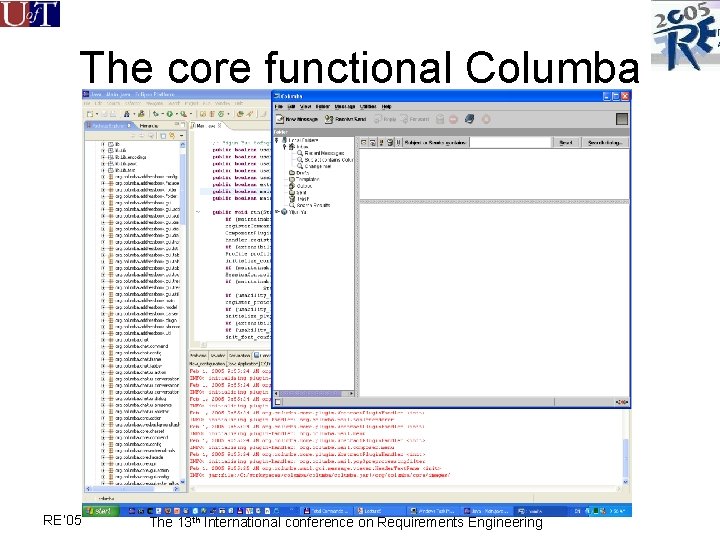720x540 pixels.
Task: Collapse the Inbox node in Columba folder tree
Action: coord(284,146)
